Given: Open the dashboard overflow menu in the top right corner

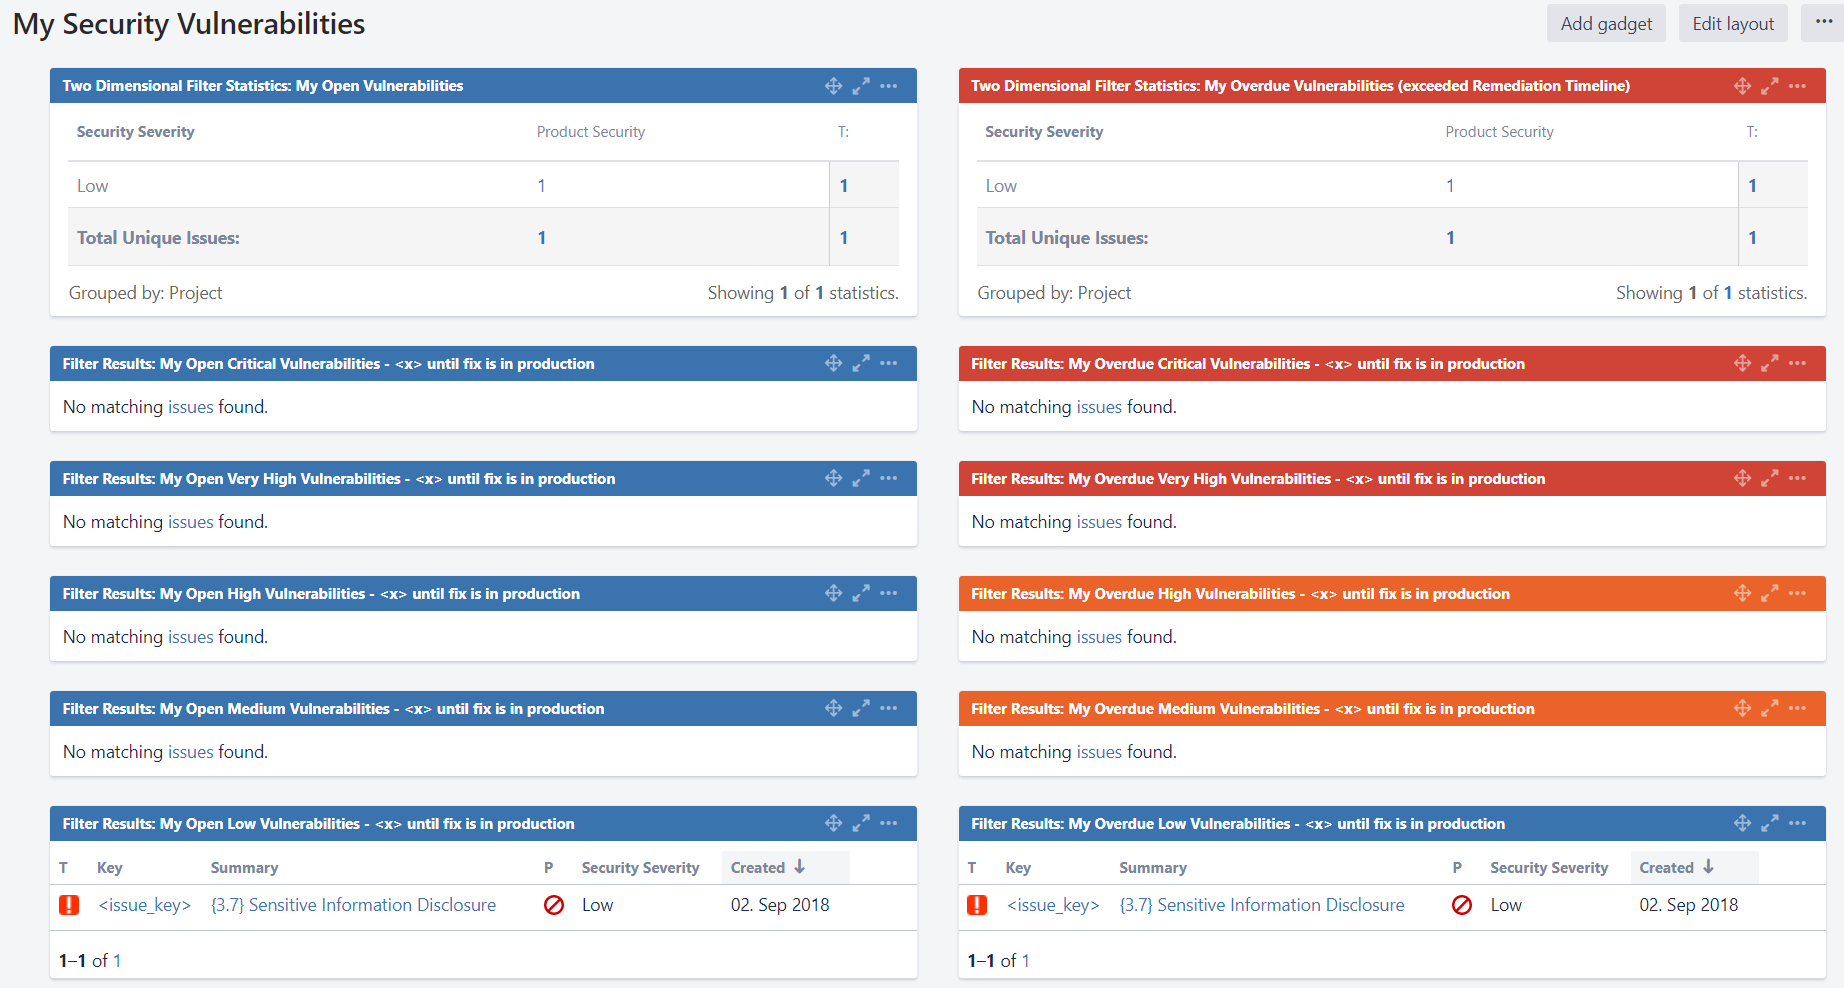Looking at the screenshot, I should click(1823, 21).
